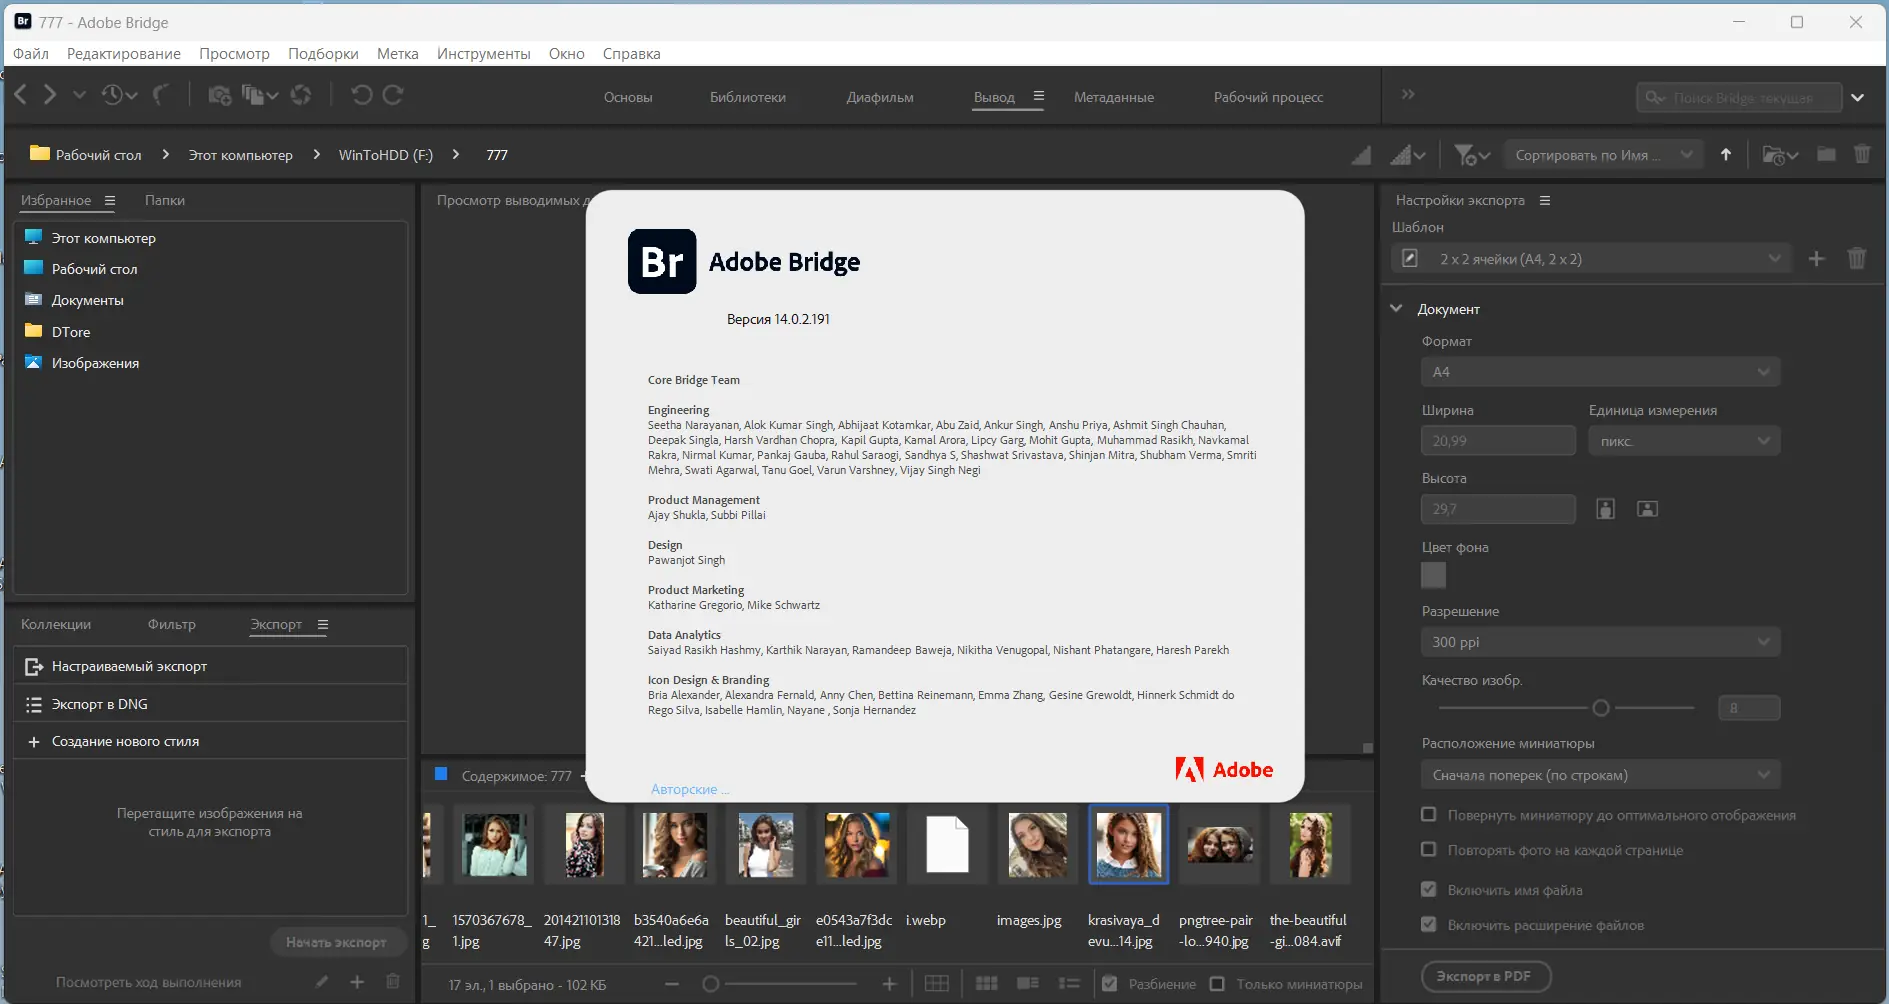
Task: Switch to details view icon
Action: click(1028, 984)
